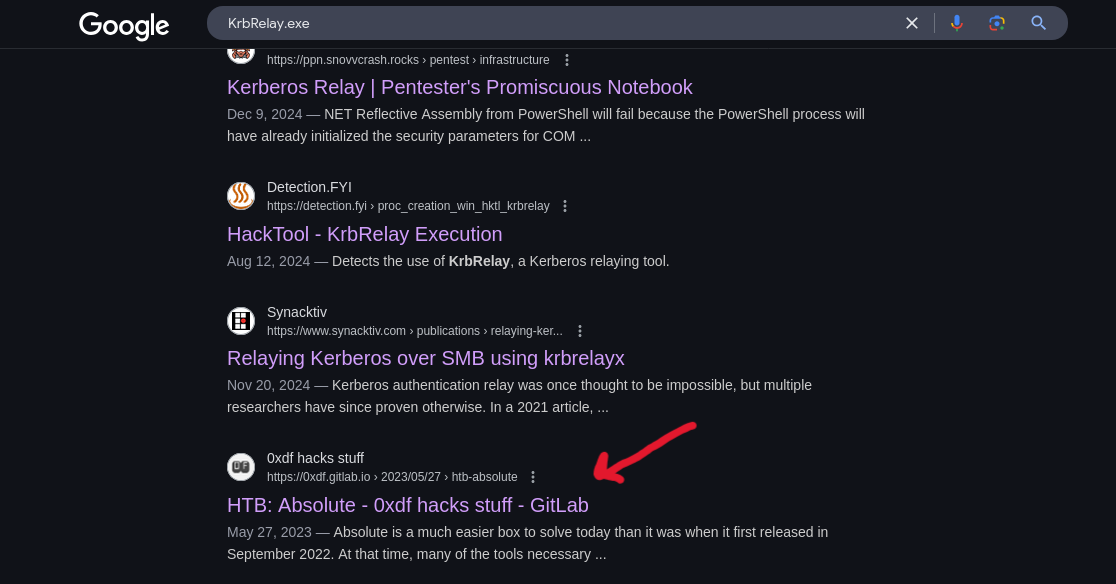The image size is (1116, 584).
Task: Click the Detection.FYI site favicon
Action: [241, 196]
